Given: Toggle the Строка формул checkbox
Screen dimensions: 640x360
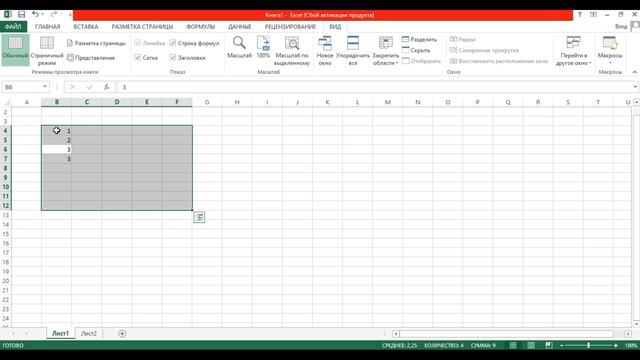Looking at the screenshot, I should [x=173, y=43].
